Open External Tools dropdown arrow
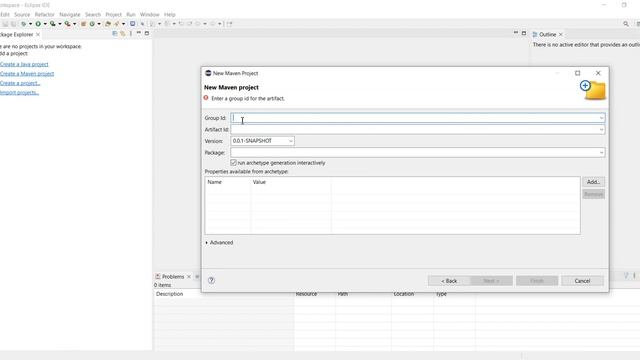 pos(75,24)
